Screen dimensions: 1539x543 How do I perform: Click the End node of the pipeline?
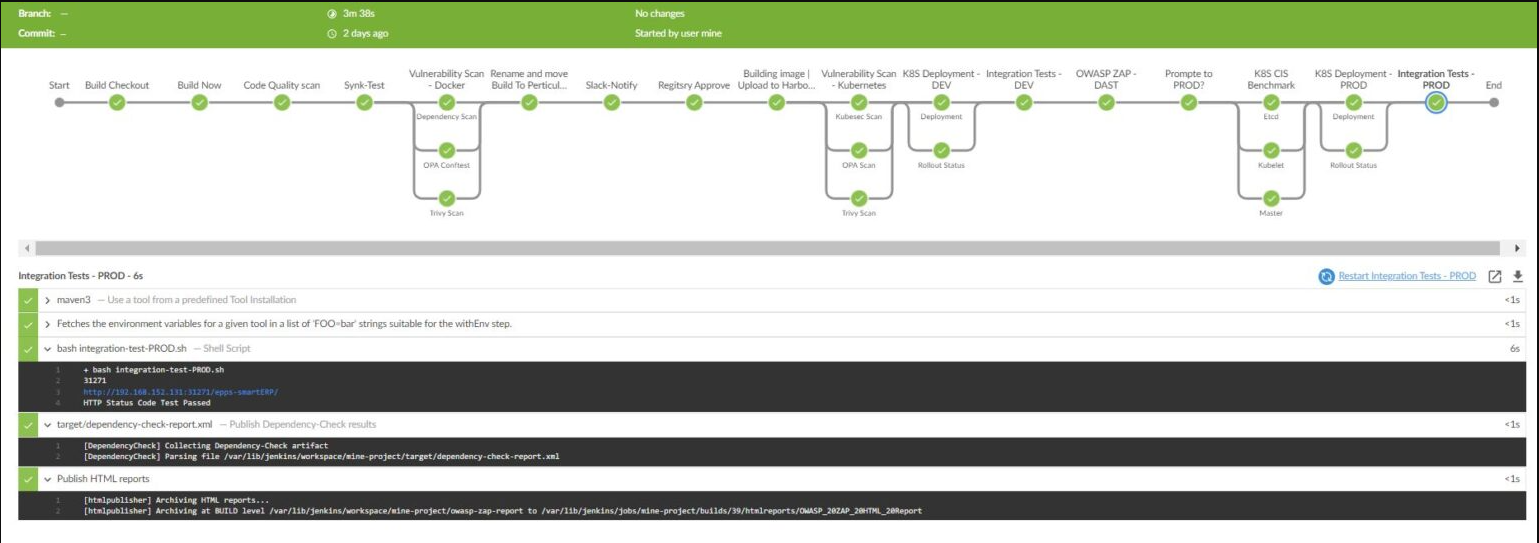(x=1494, y=102)
